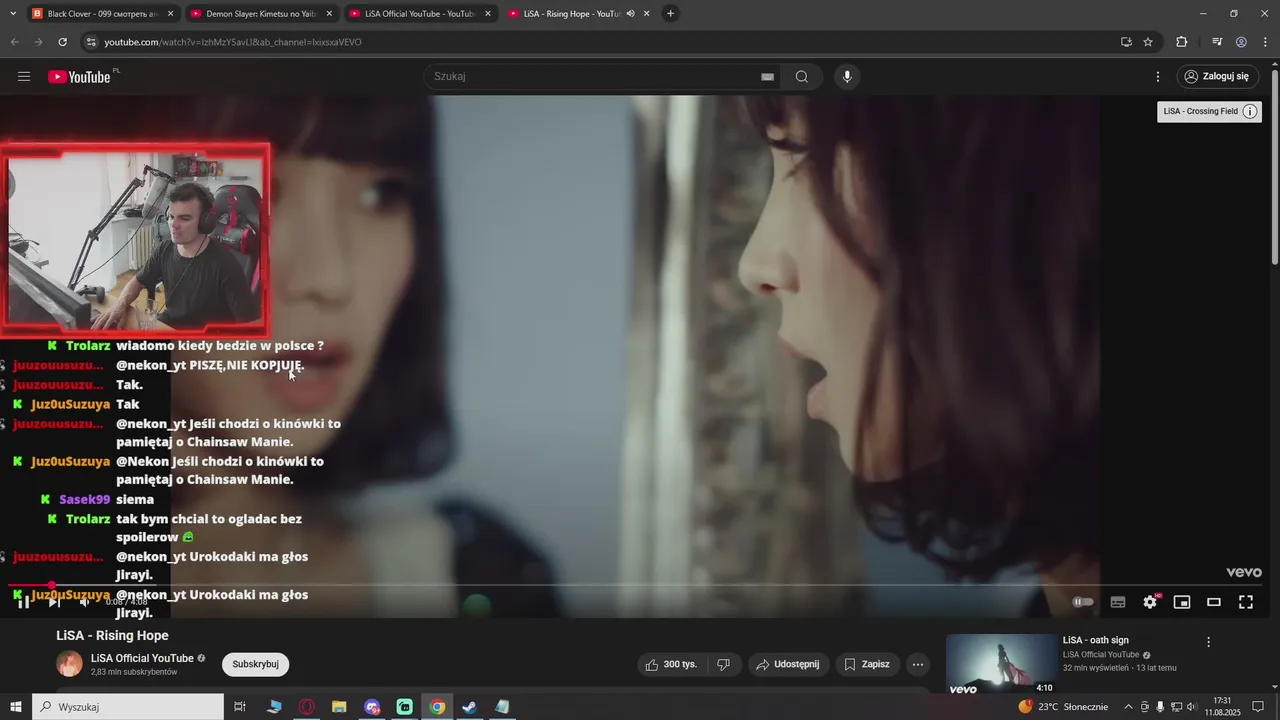View site information icon in address bar

coord(91,42)
